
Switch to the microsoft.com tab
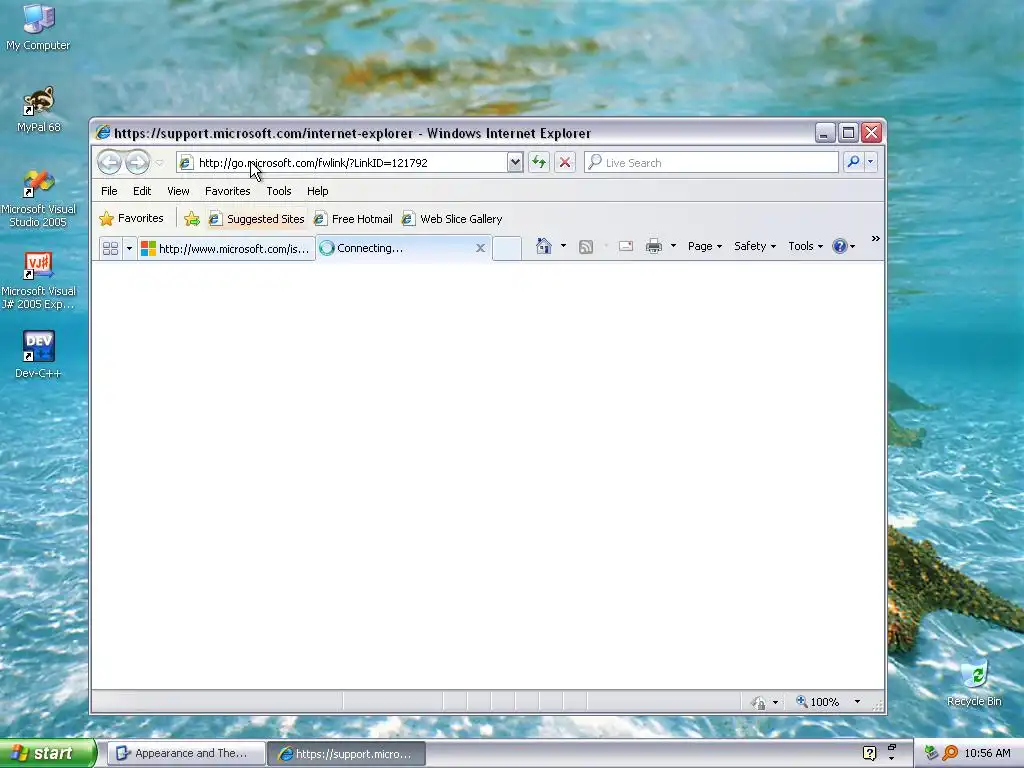[x=226, y=248]
